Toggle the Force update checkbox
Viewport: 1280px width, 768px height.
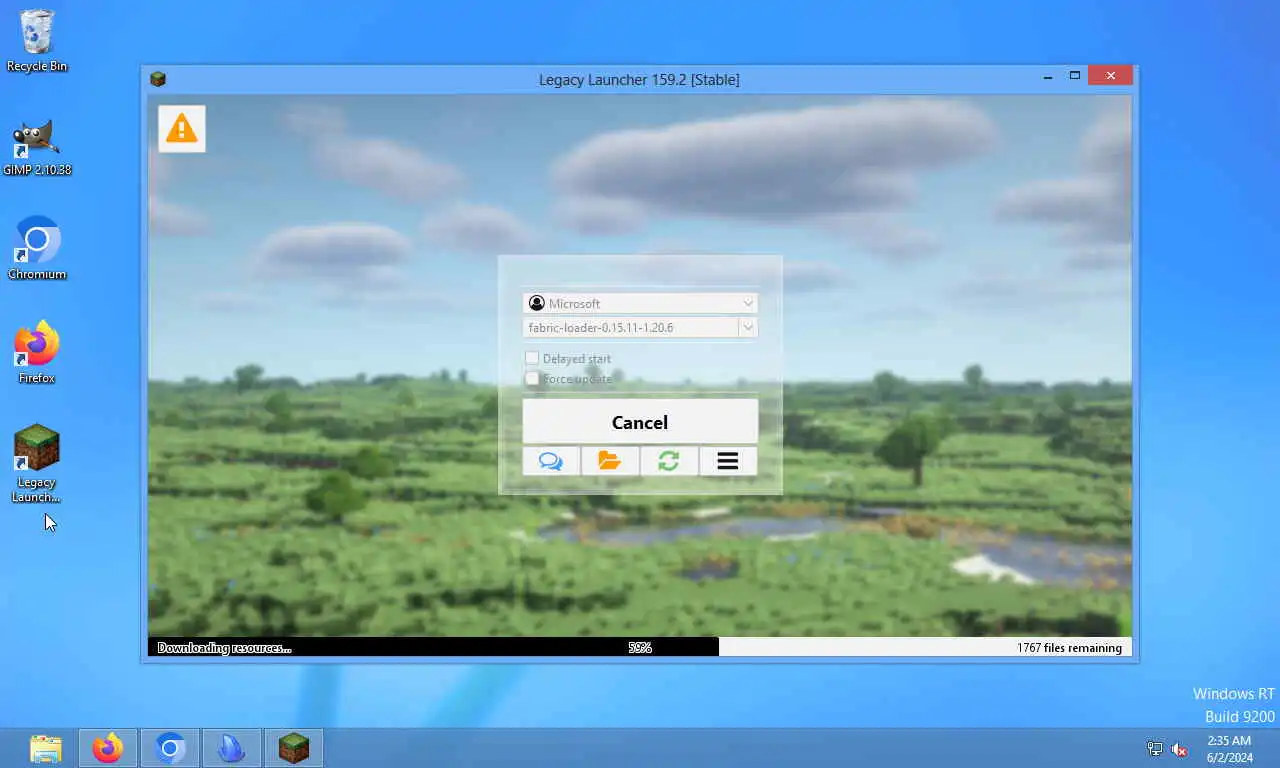click(532, 379)
